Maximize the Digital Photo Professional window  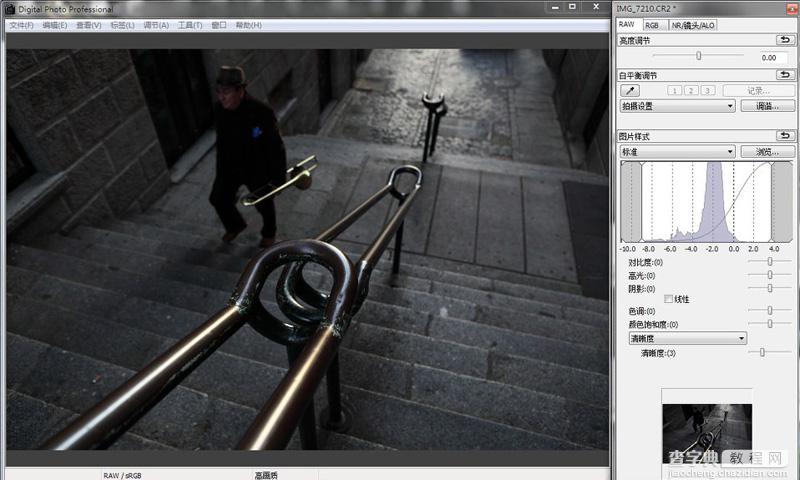coord(572,7)
